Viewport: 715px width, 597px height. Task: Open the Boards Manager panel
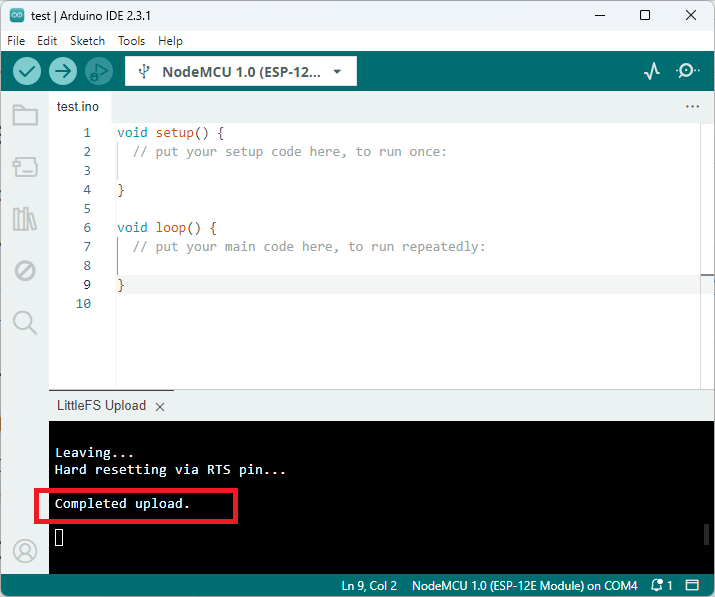pyautogui.click(x=25, y=167)
